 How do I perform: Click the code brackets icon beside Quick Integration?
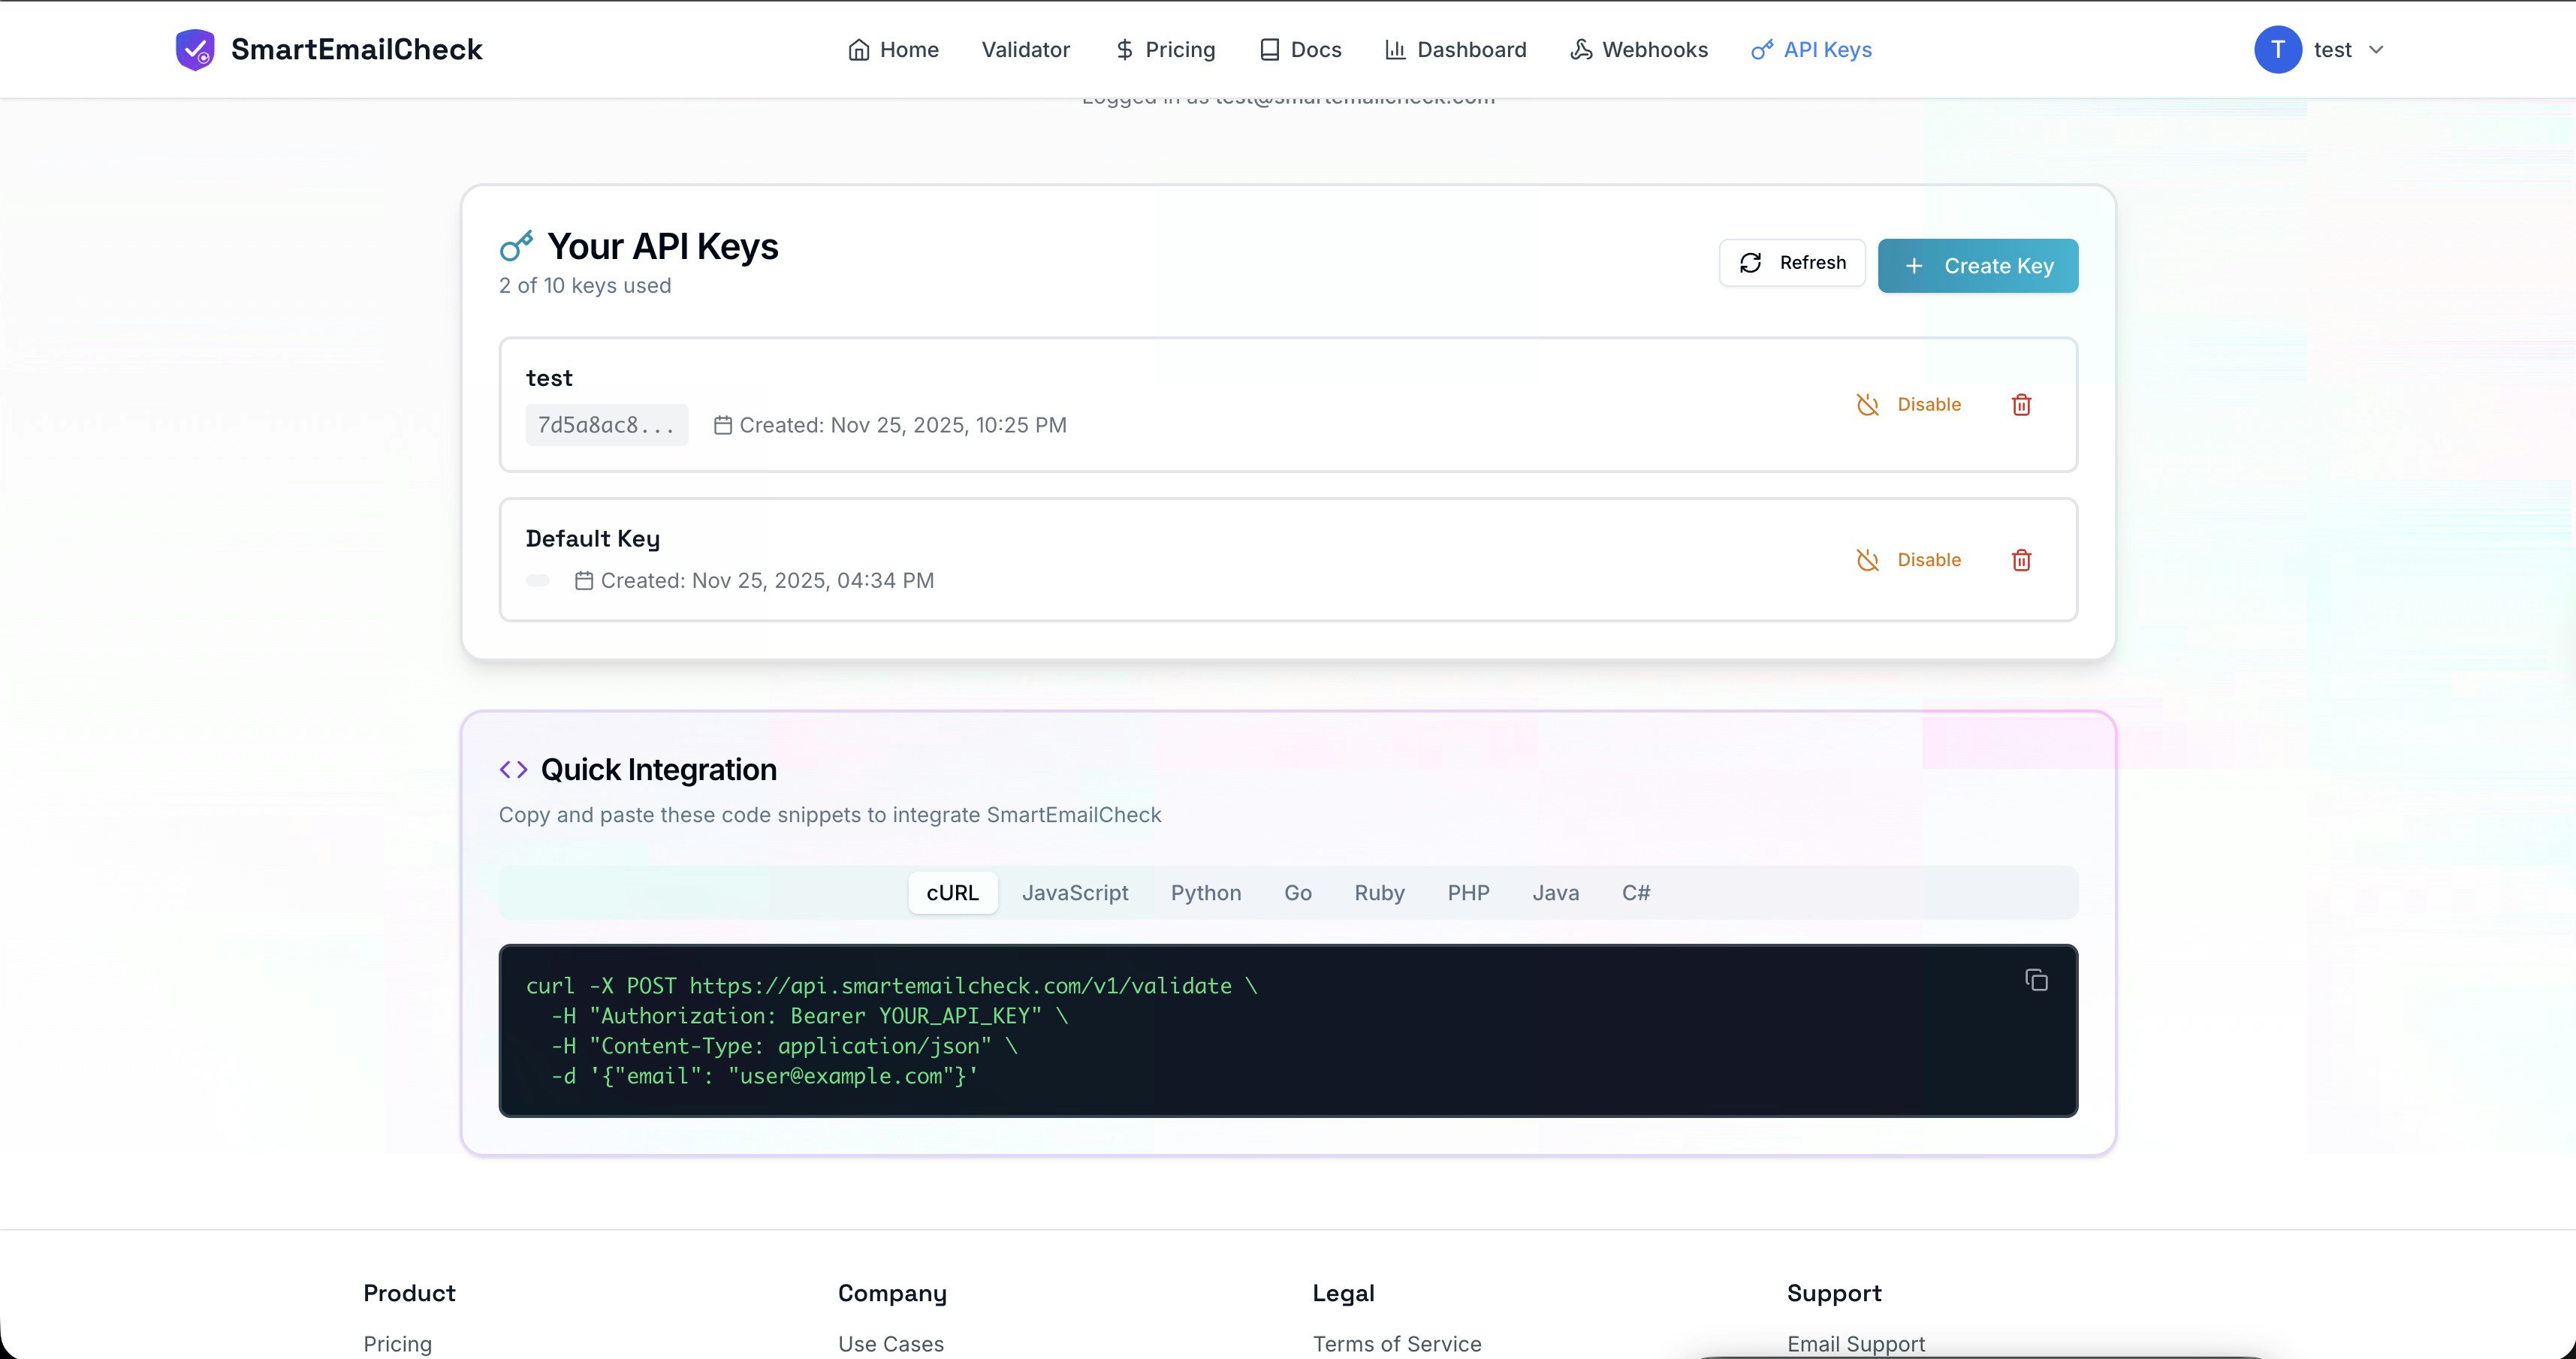pyautogui.click(x=513, y=769)
